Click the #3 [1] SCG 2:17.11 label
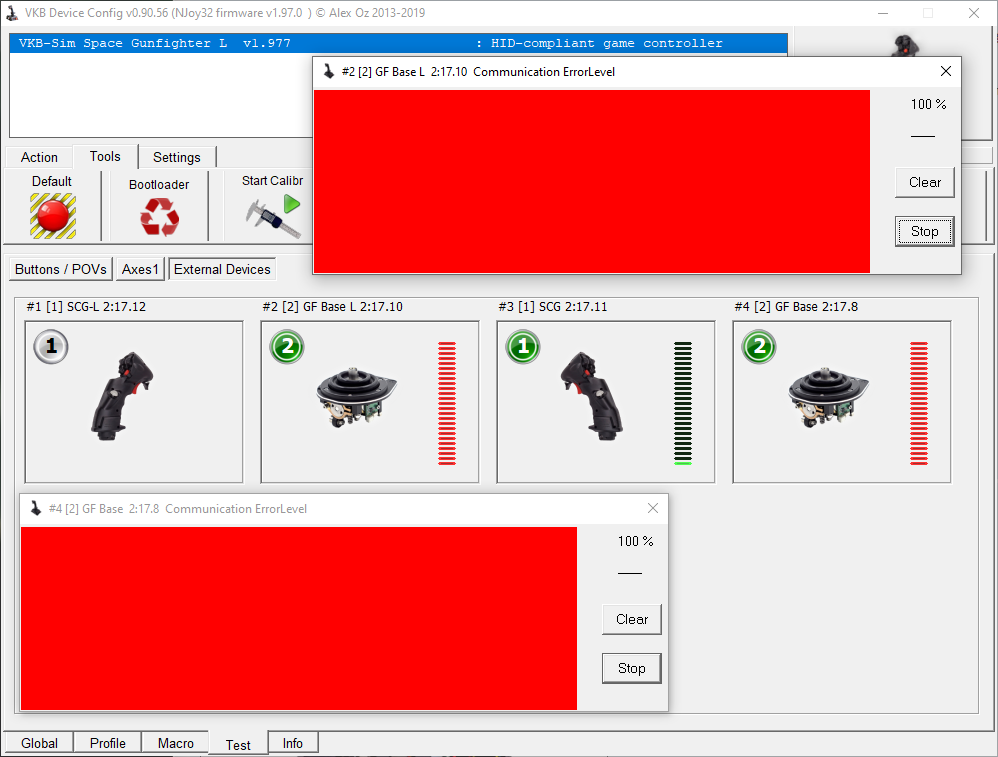This screenshot has width=998, height=757. [552, 307]
